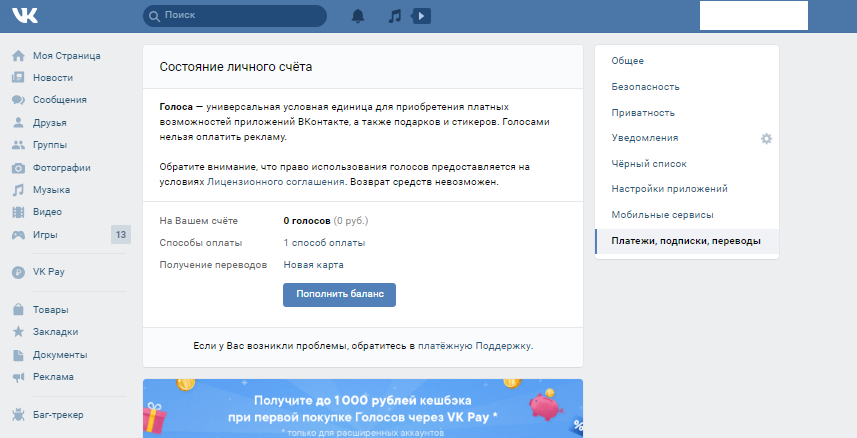Click the VK logo in the header
Viewport: 857px width, 438px height.
point(25,15)
